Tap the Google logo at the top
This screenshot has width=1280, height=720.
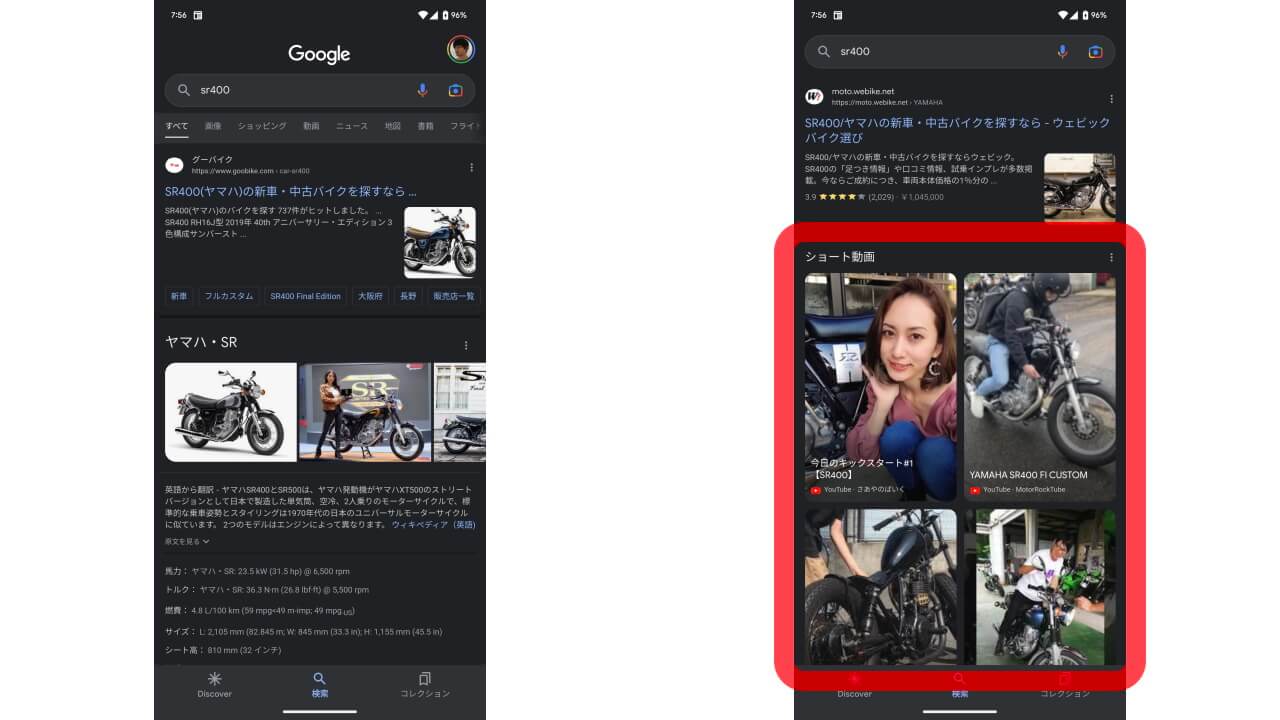319,54
